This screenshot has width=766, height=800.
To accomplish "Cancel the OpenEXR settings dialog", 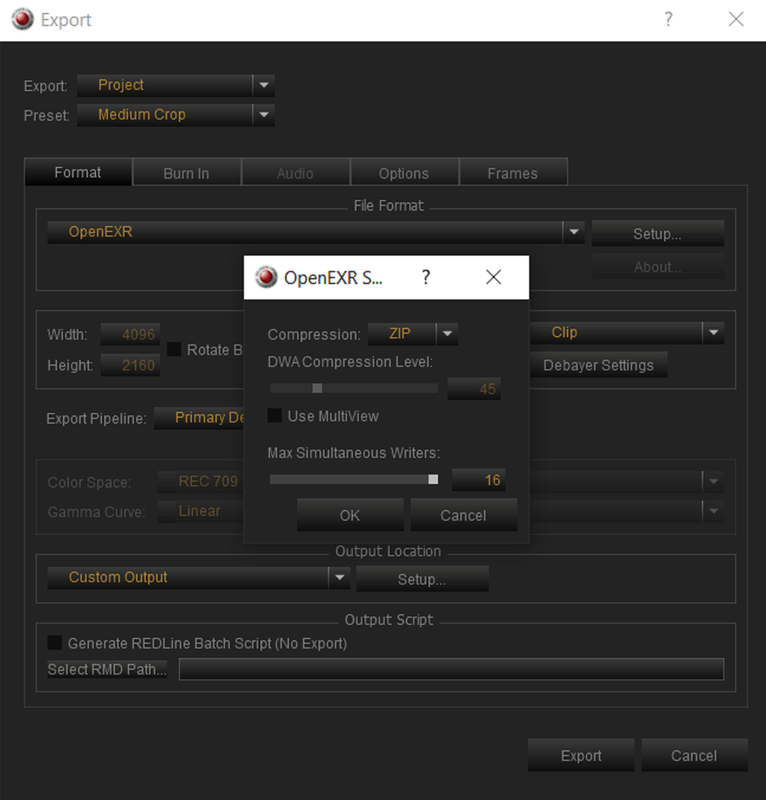I will point(463,515).
